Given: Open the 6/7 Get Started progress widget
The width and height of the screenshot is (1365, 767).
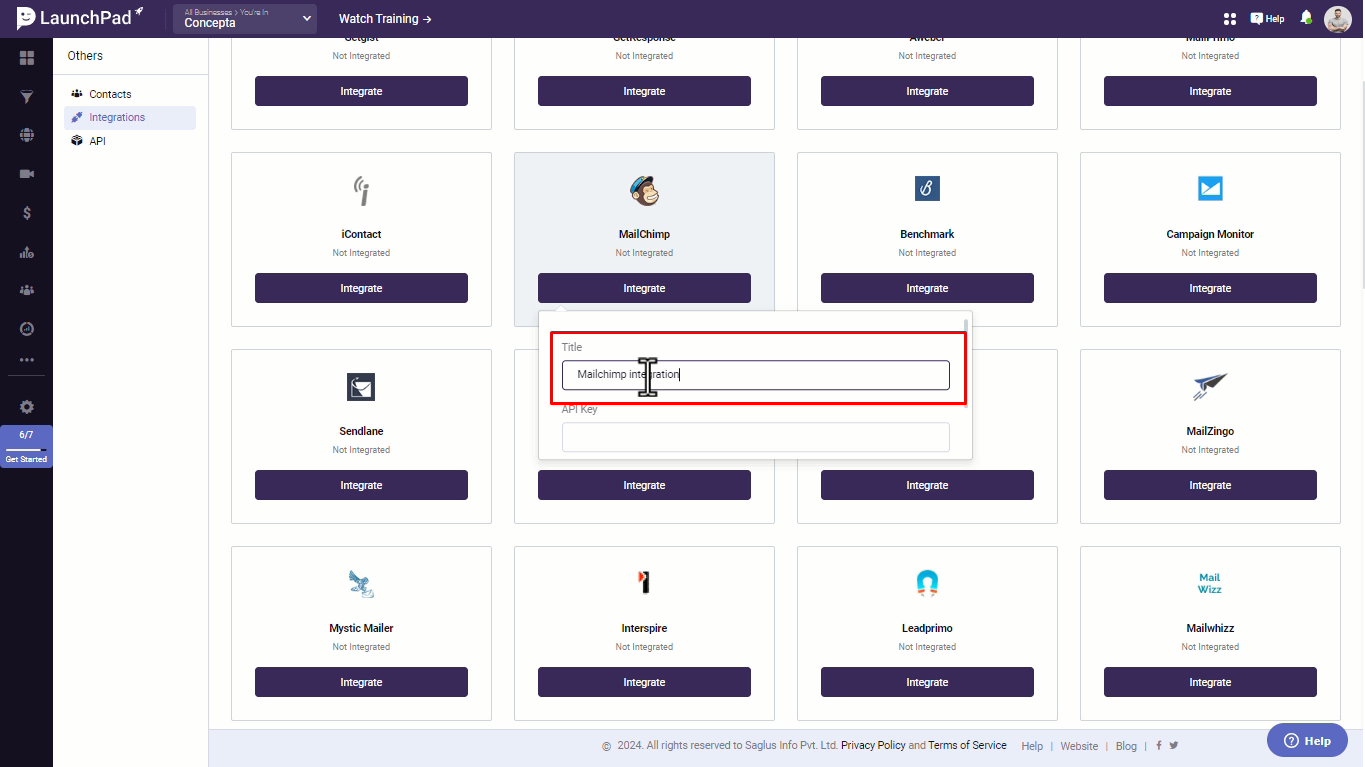Looking at the screenshot, I should point(26,446).
